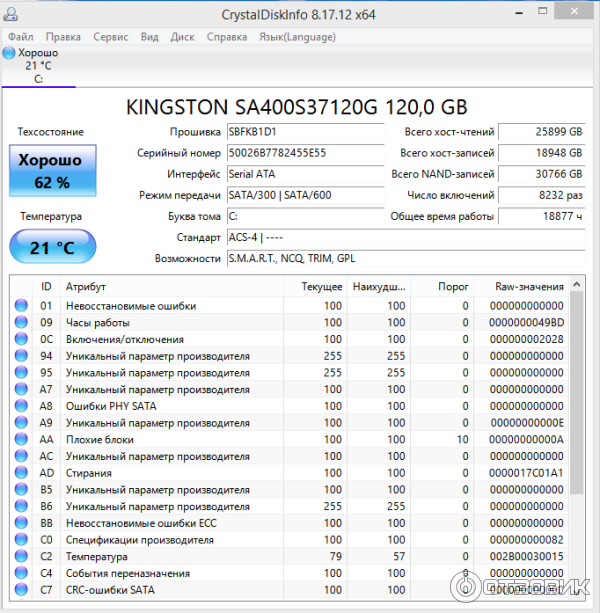Viewport: 600px width, 613px height.
Task: Open the Сервис menu
Action: 111,37
